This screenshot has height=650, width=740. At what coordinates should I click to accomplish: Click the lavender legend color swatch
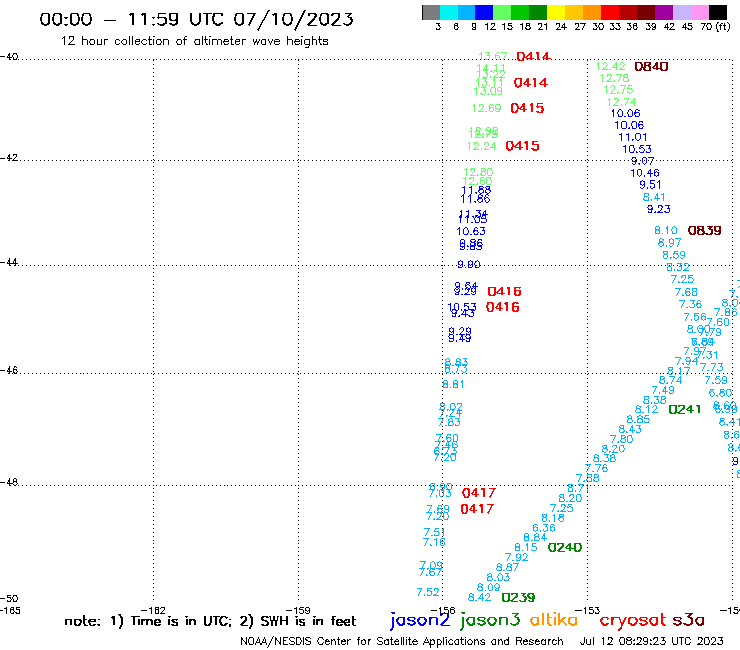681,12
